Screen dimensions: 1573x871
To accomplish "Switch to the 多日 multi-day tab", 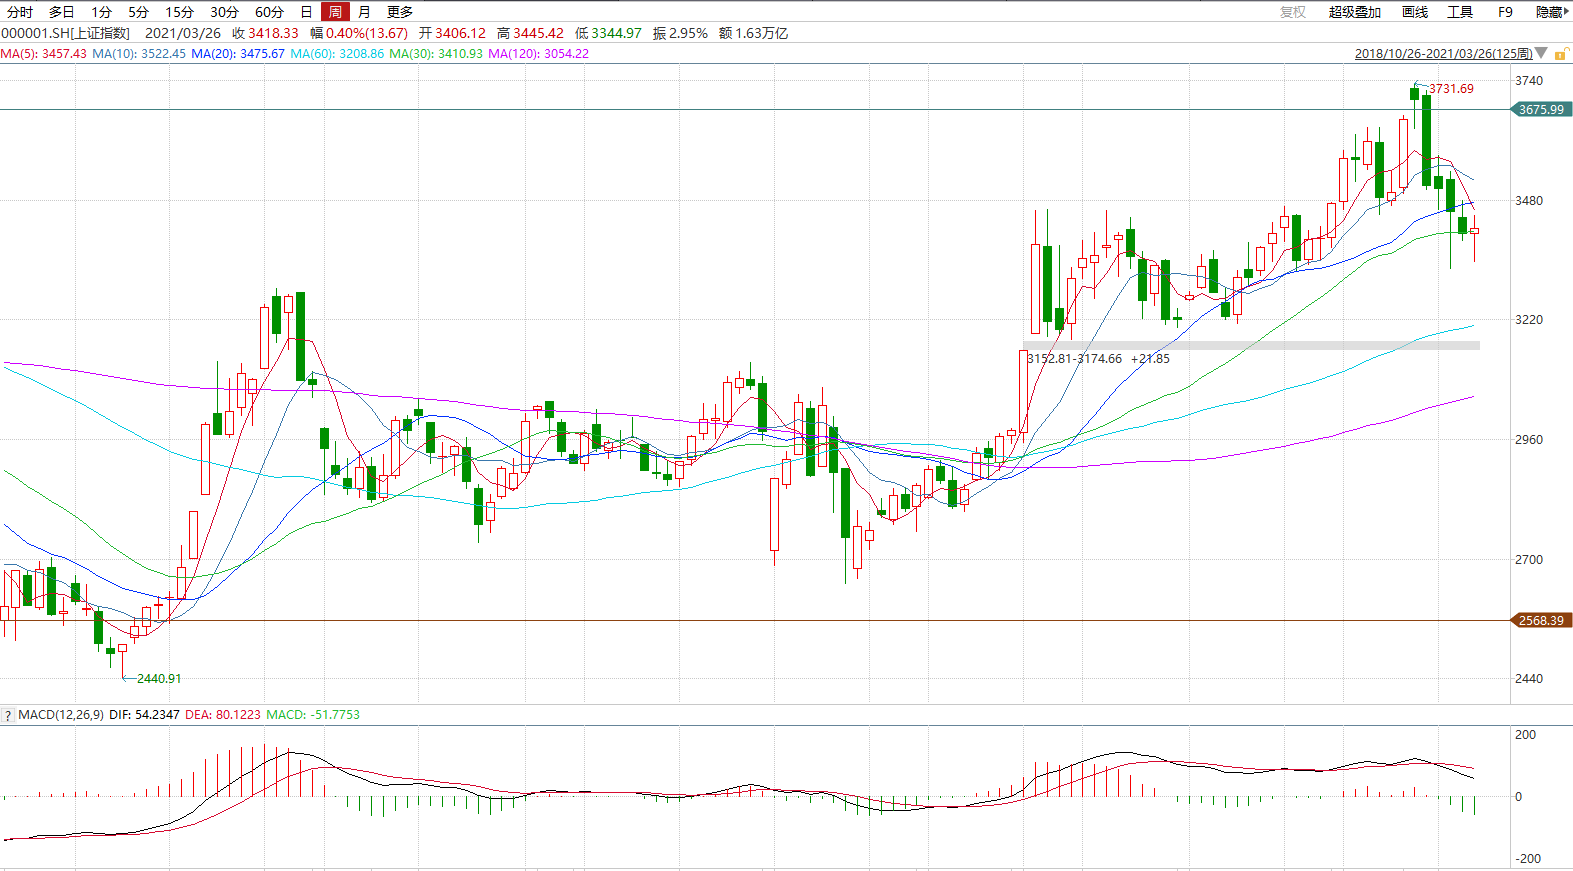I will coord(62,12).
